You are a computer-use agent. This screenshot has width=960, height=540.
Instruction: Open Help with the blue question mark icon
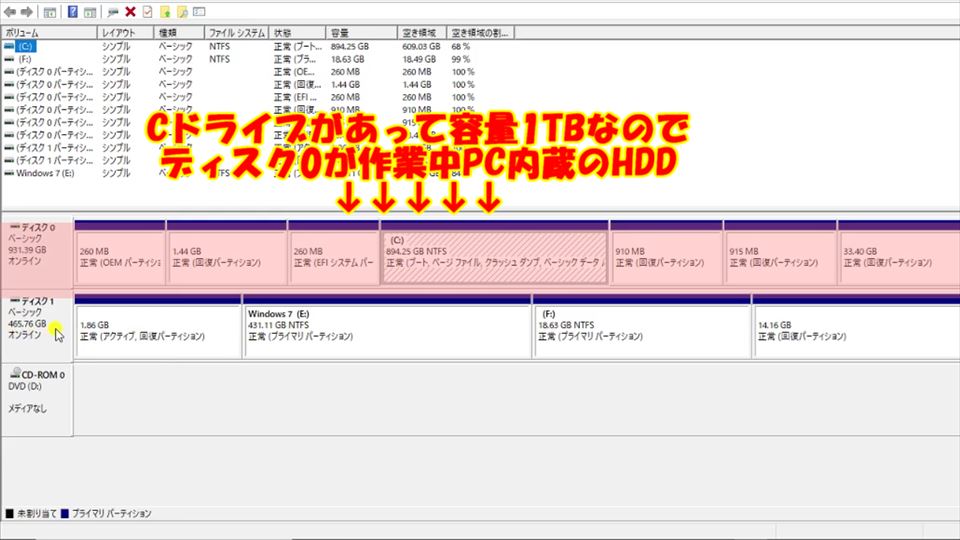[x=72, y=12]
